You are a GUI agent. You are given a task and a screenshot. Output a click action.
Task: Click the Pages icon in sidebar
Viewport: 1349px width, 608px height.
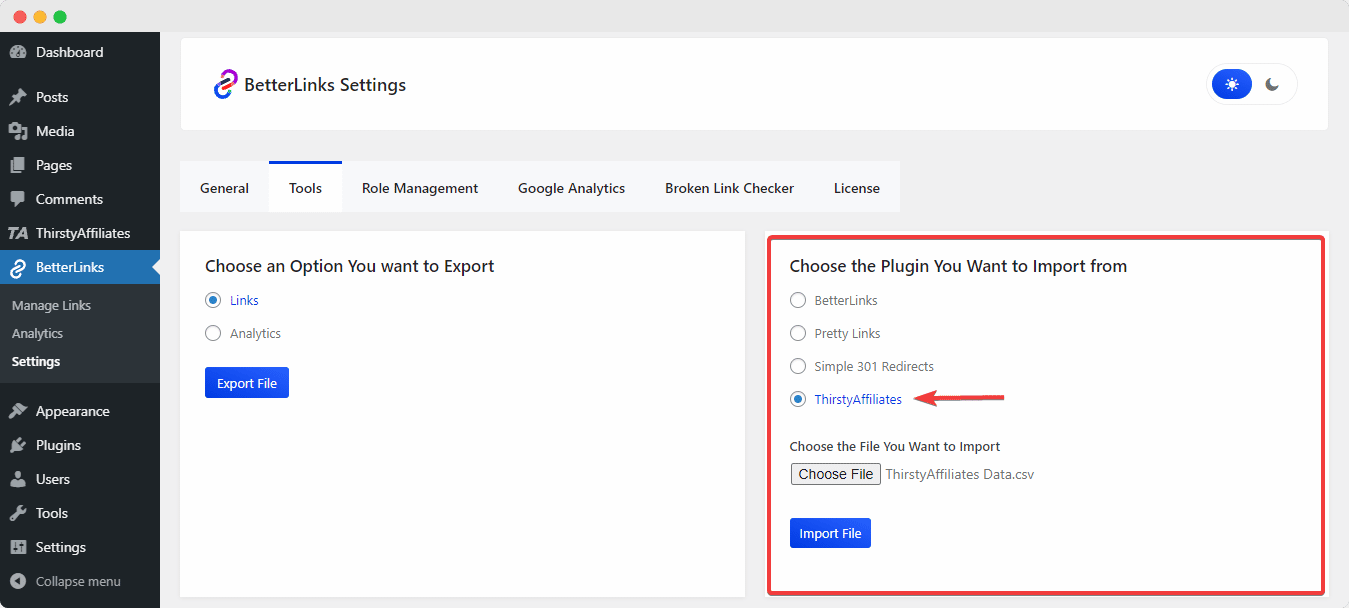point(18,165)
